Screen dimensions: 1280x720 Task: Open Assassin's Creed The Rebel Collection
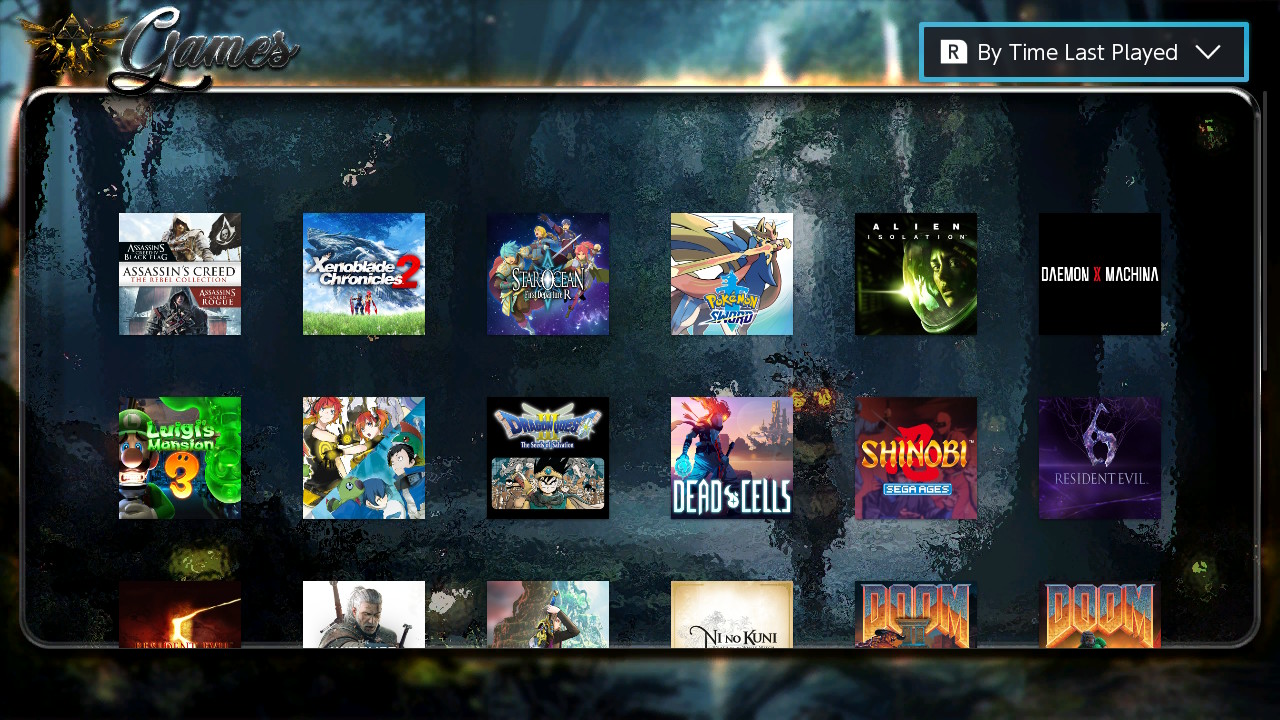(180, 274)
